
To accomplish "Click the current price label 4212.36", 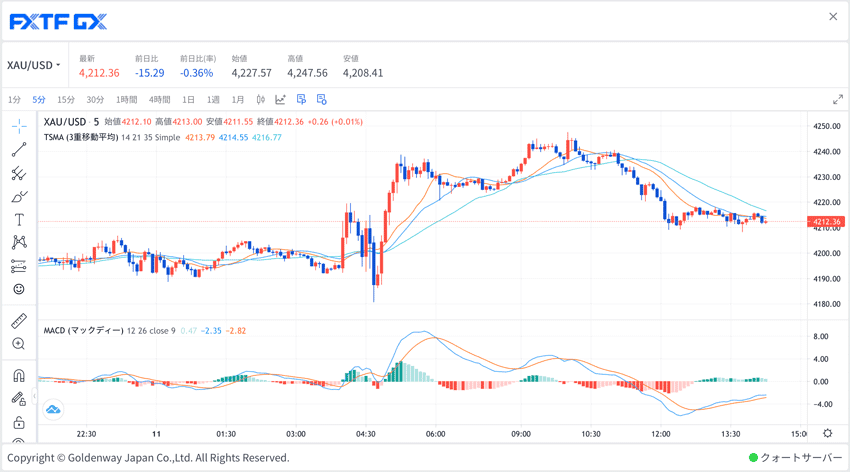I will pyautogui.click(x=826, y=222).
